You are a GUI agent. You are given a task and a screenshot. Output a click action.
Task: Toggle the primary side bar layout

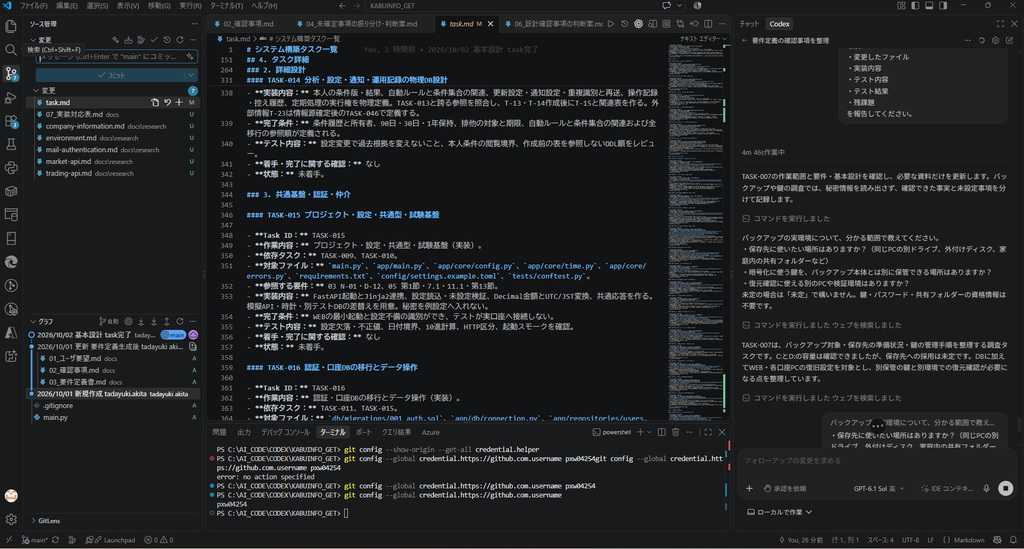pos(915,5)
